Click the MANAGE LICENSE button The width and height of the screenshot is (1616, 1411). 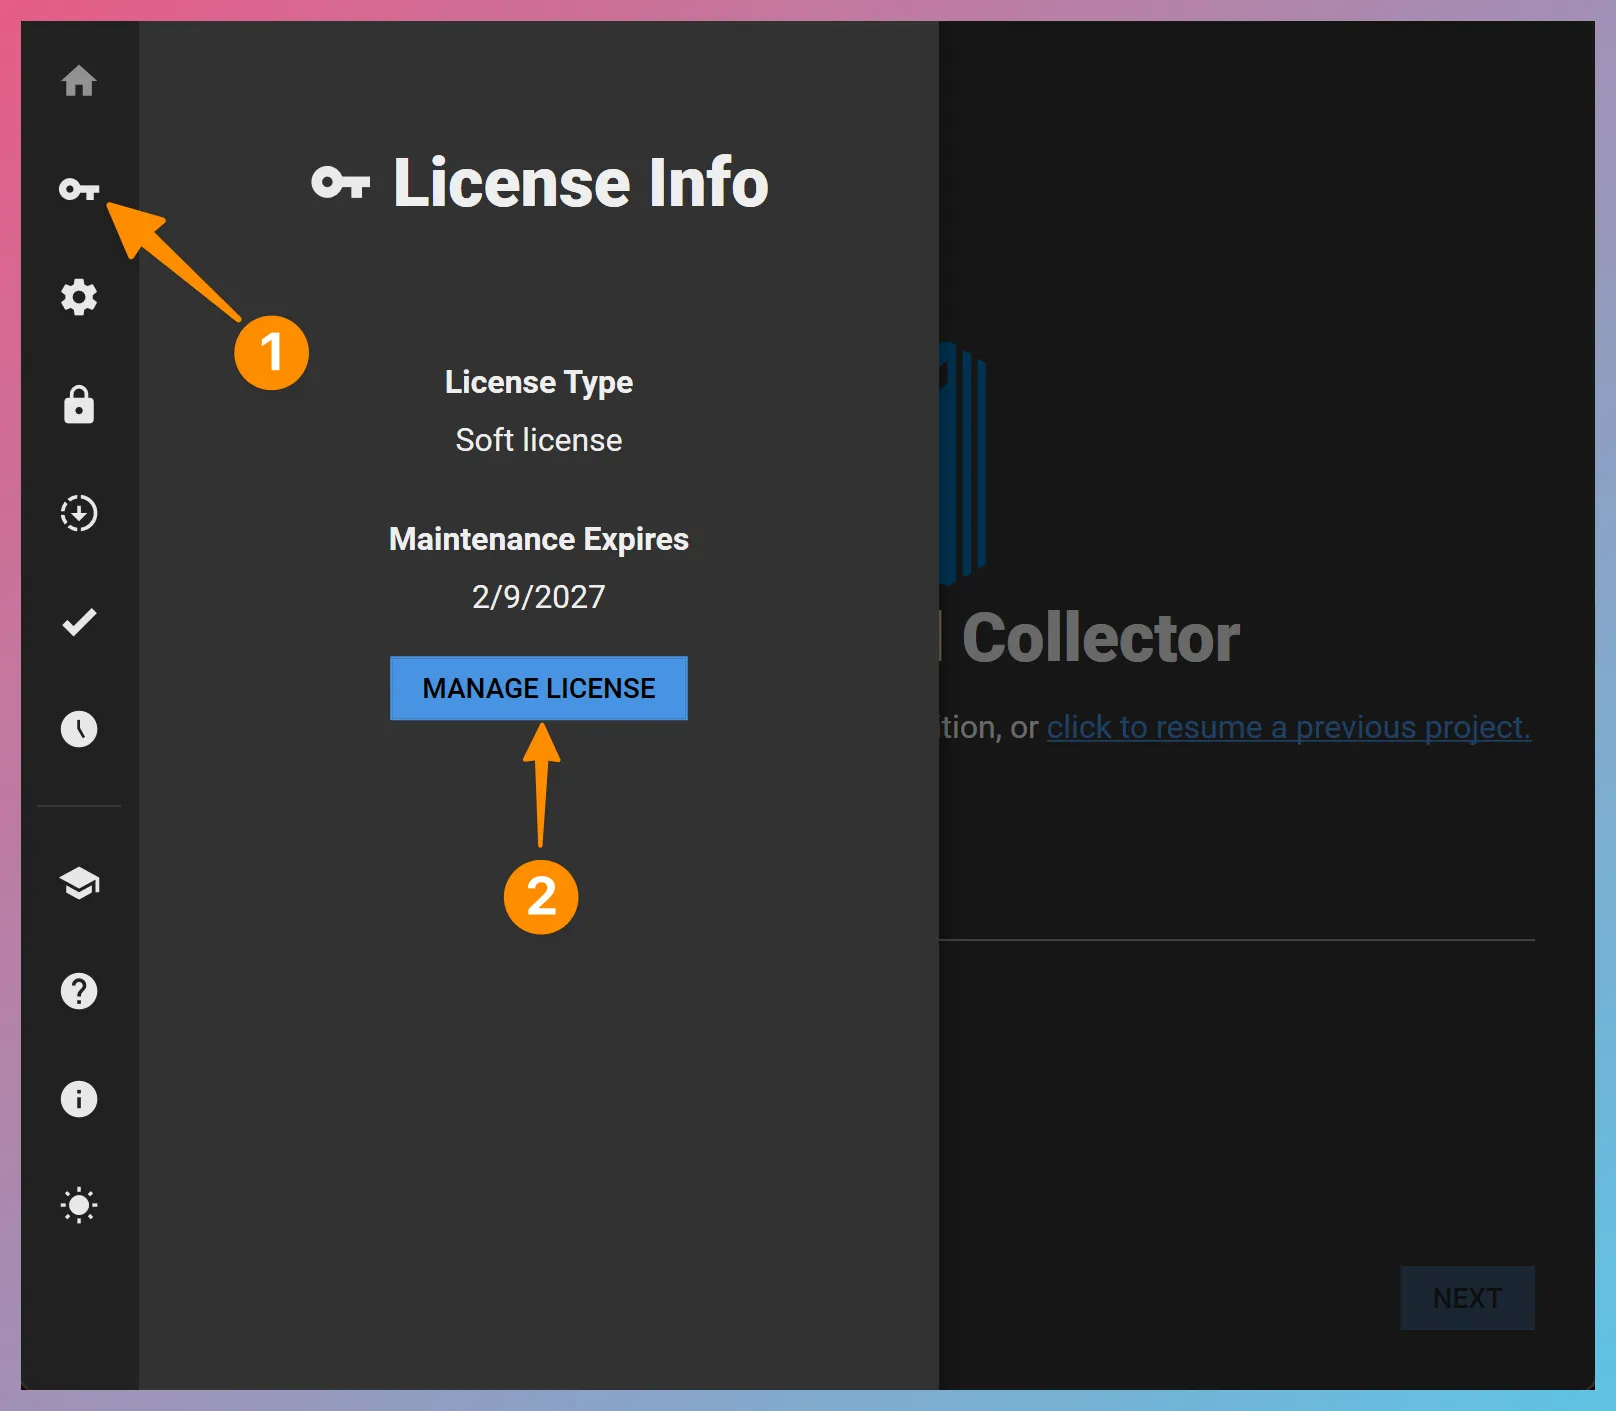tap(538, 688)
